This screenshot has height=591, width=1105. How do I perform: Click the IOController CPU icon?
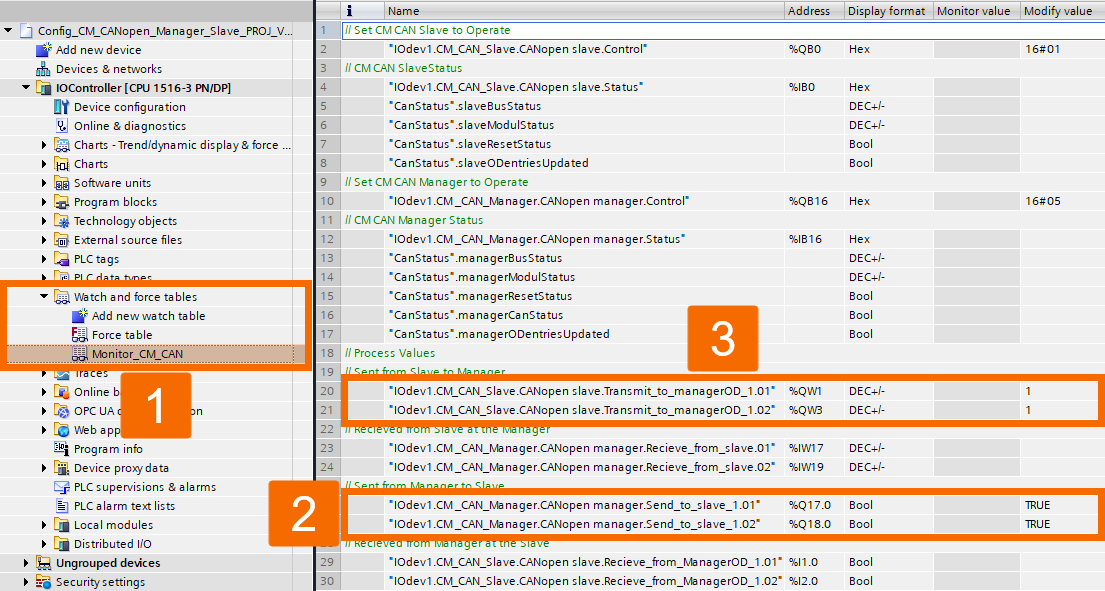(44, 87)
